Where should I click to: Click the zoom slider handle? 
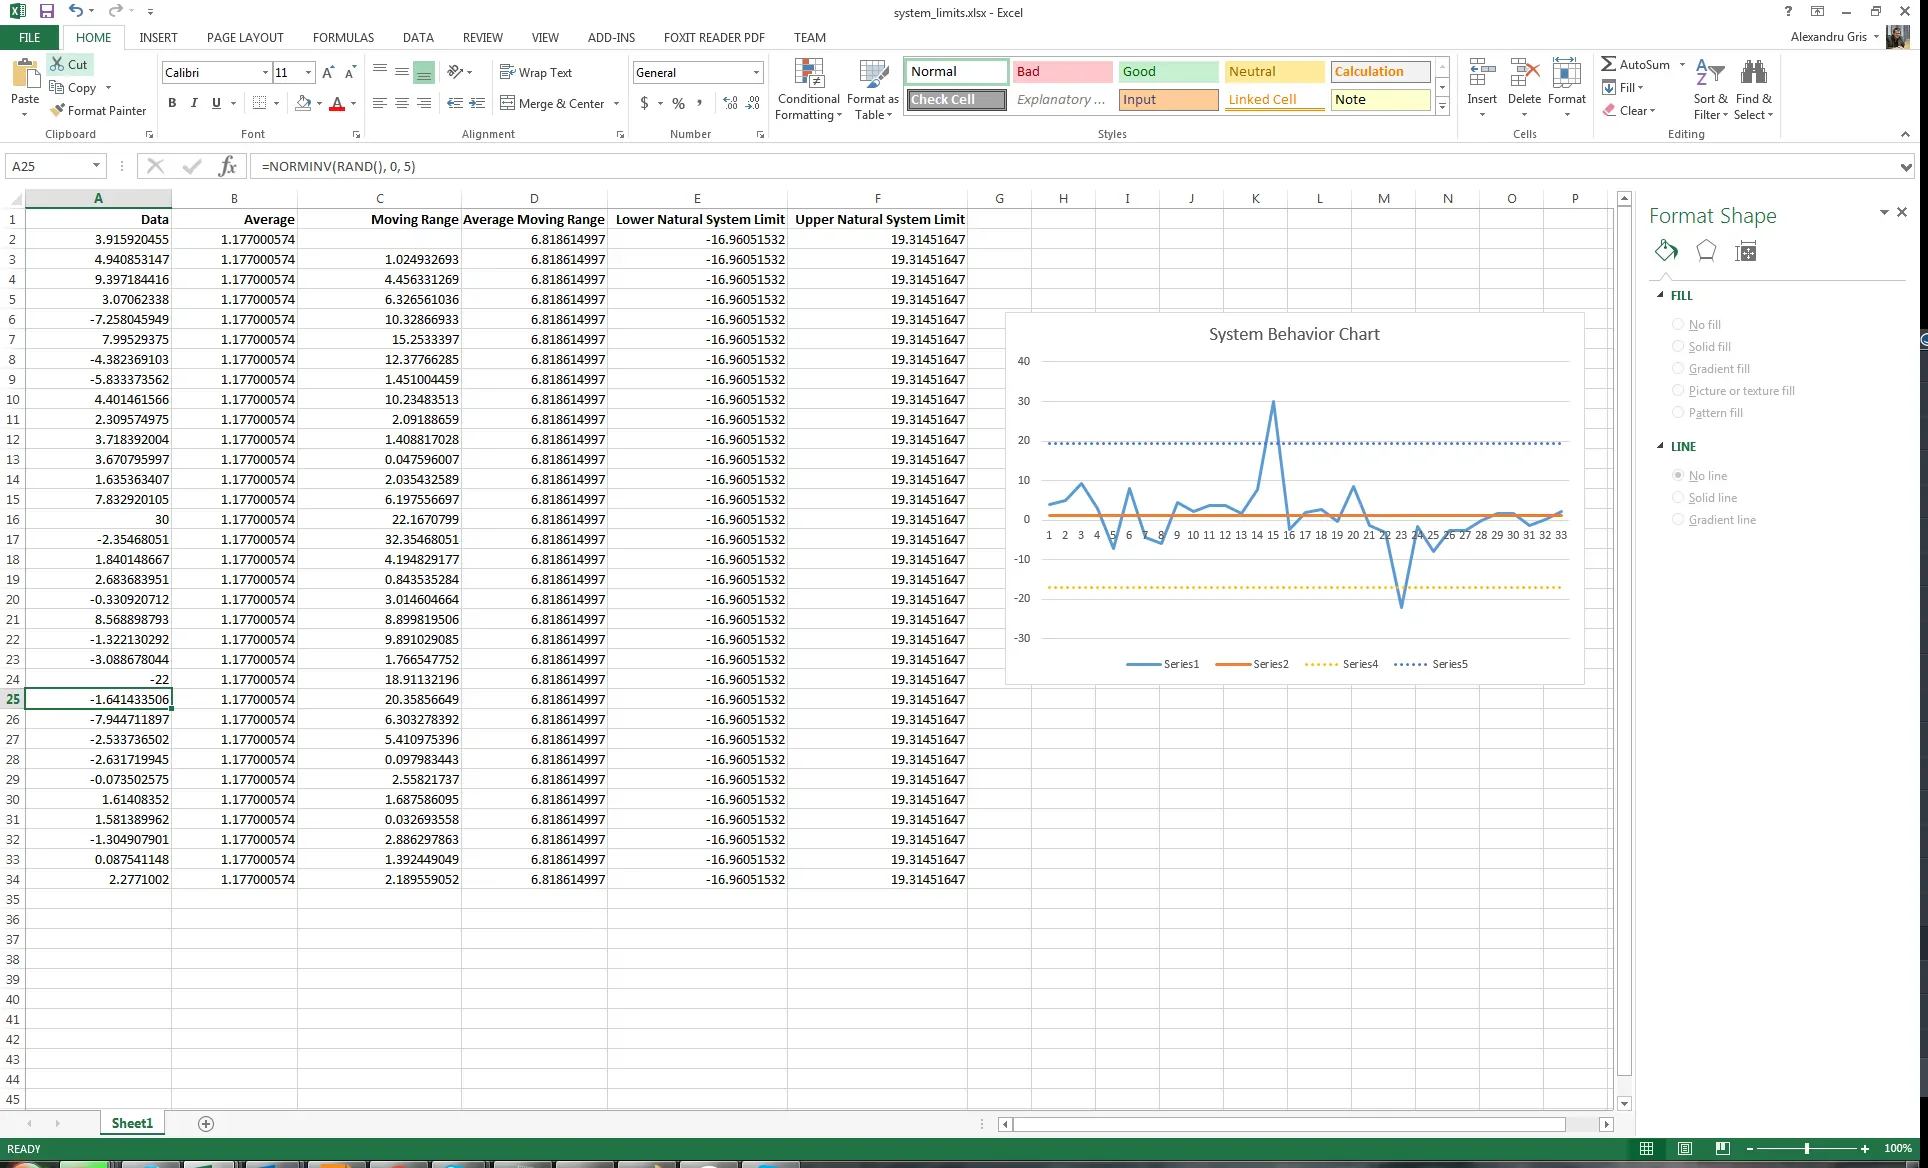point(1806,1148)
